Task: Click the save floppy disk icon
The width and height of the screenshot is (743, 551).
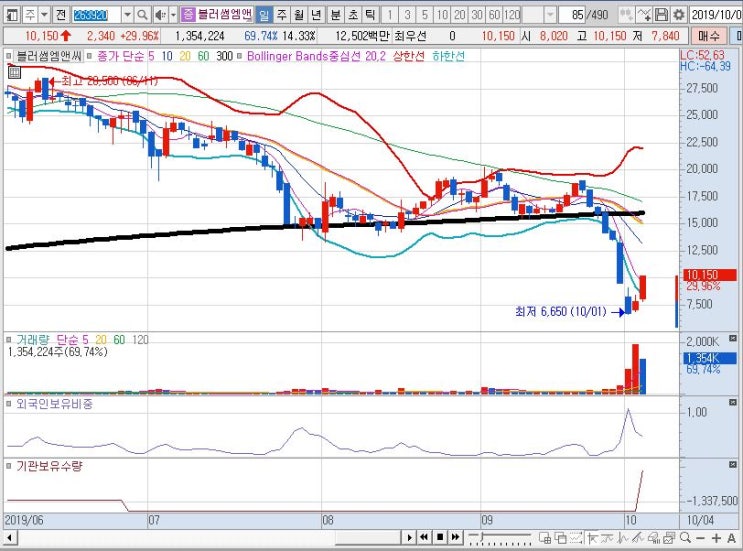Action: point(661,15)
